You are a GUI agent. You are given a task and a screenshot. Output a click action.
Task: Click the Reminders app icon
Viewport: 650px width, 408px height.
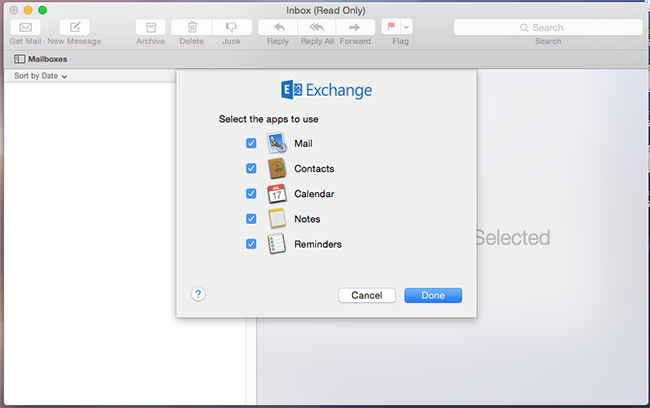tap(276, 244)
